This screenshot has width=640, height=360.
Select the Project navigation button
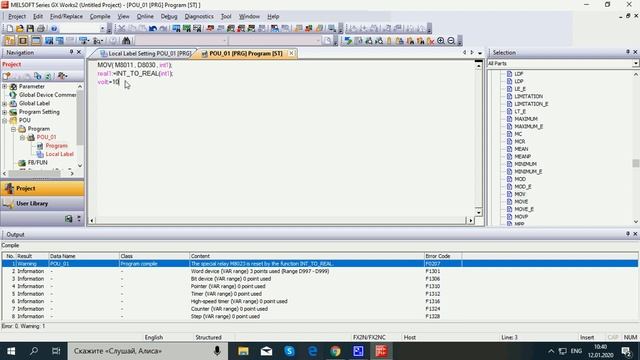[x=42, y=189]
